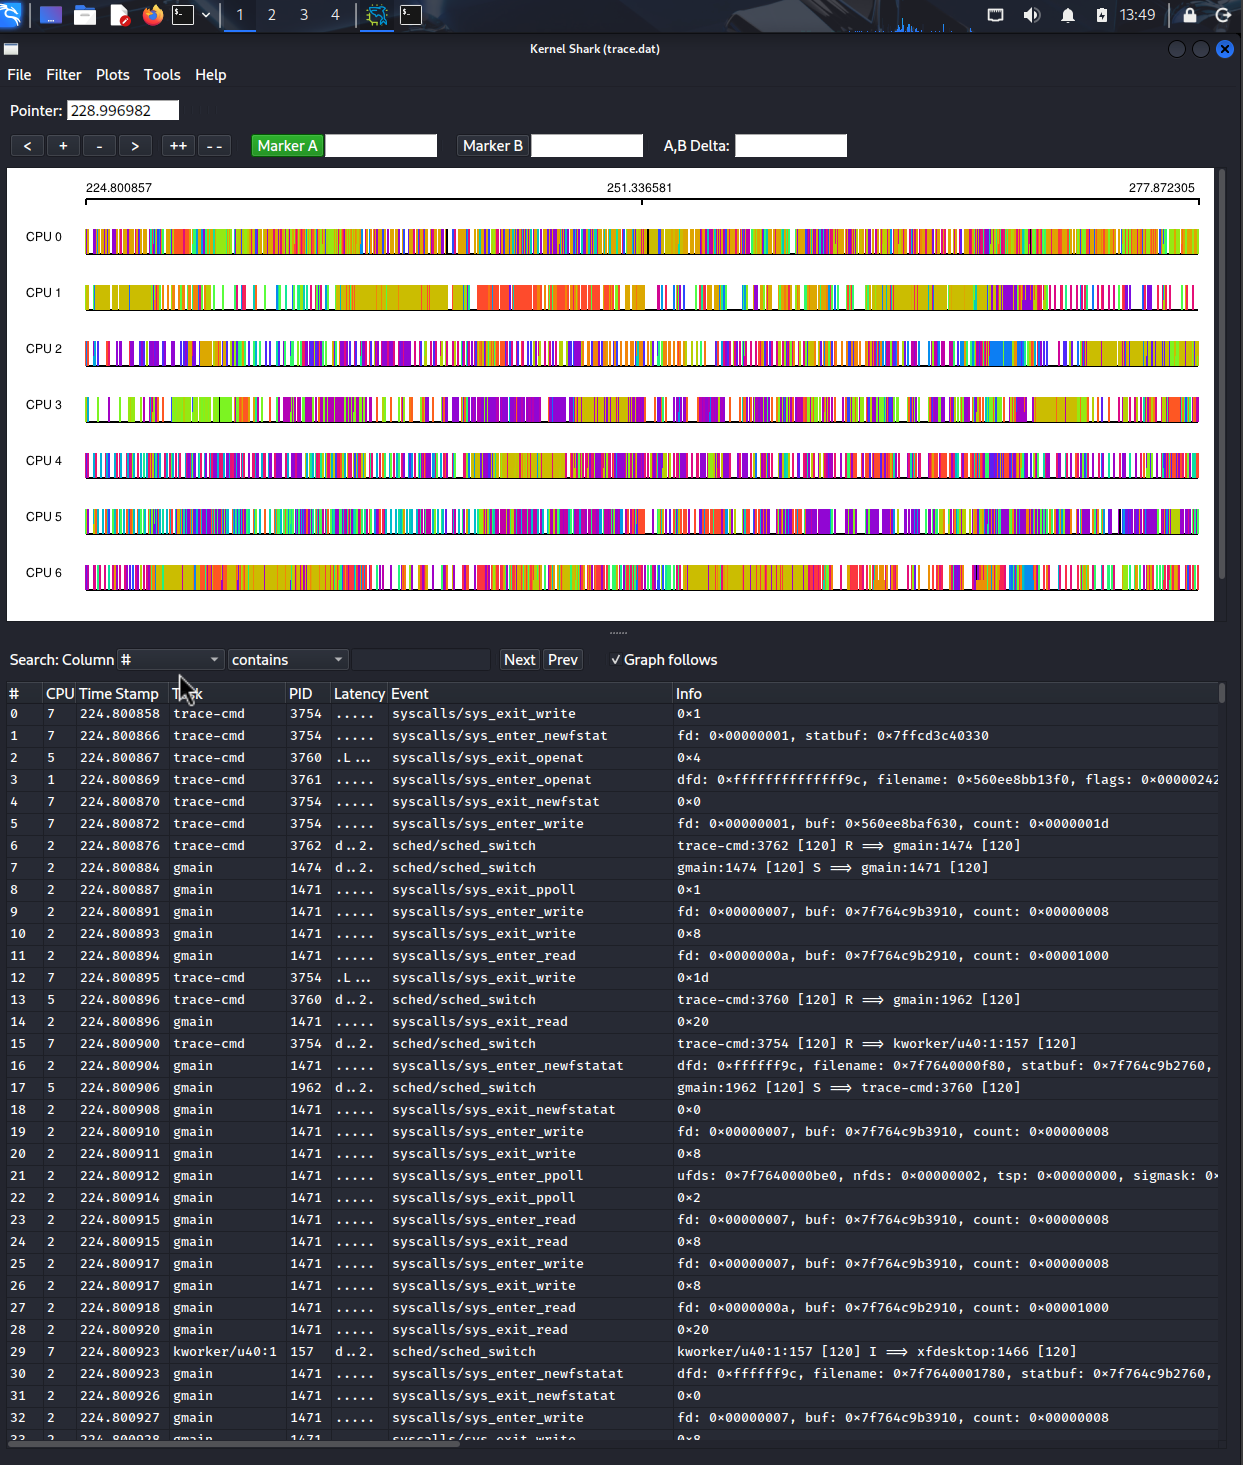The width and height of the screenshot is (1243, 1465).
Task: Select row 6 trace-cmd sched/sched_switch event
Action: [x=612, y=846]
